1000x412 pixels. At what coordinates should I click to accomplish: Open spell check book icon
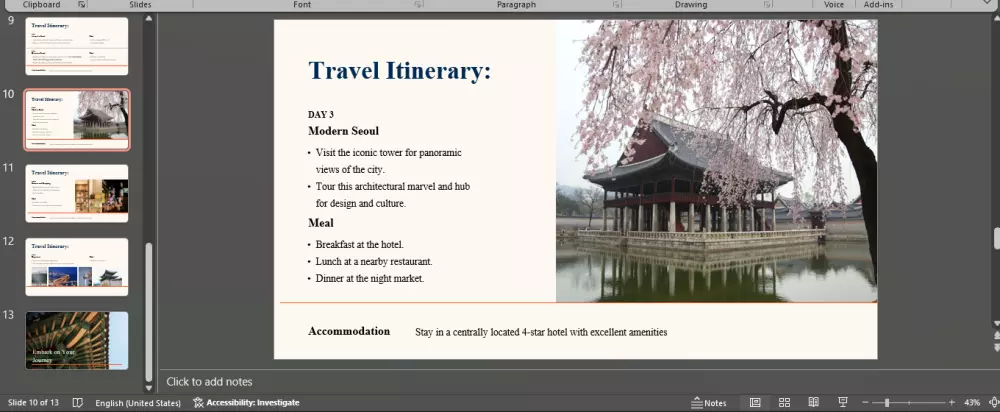pos(78,402)
